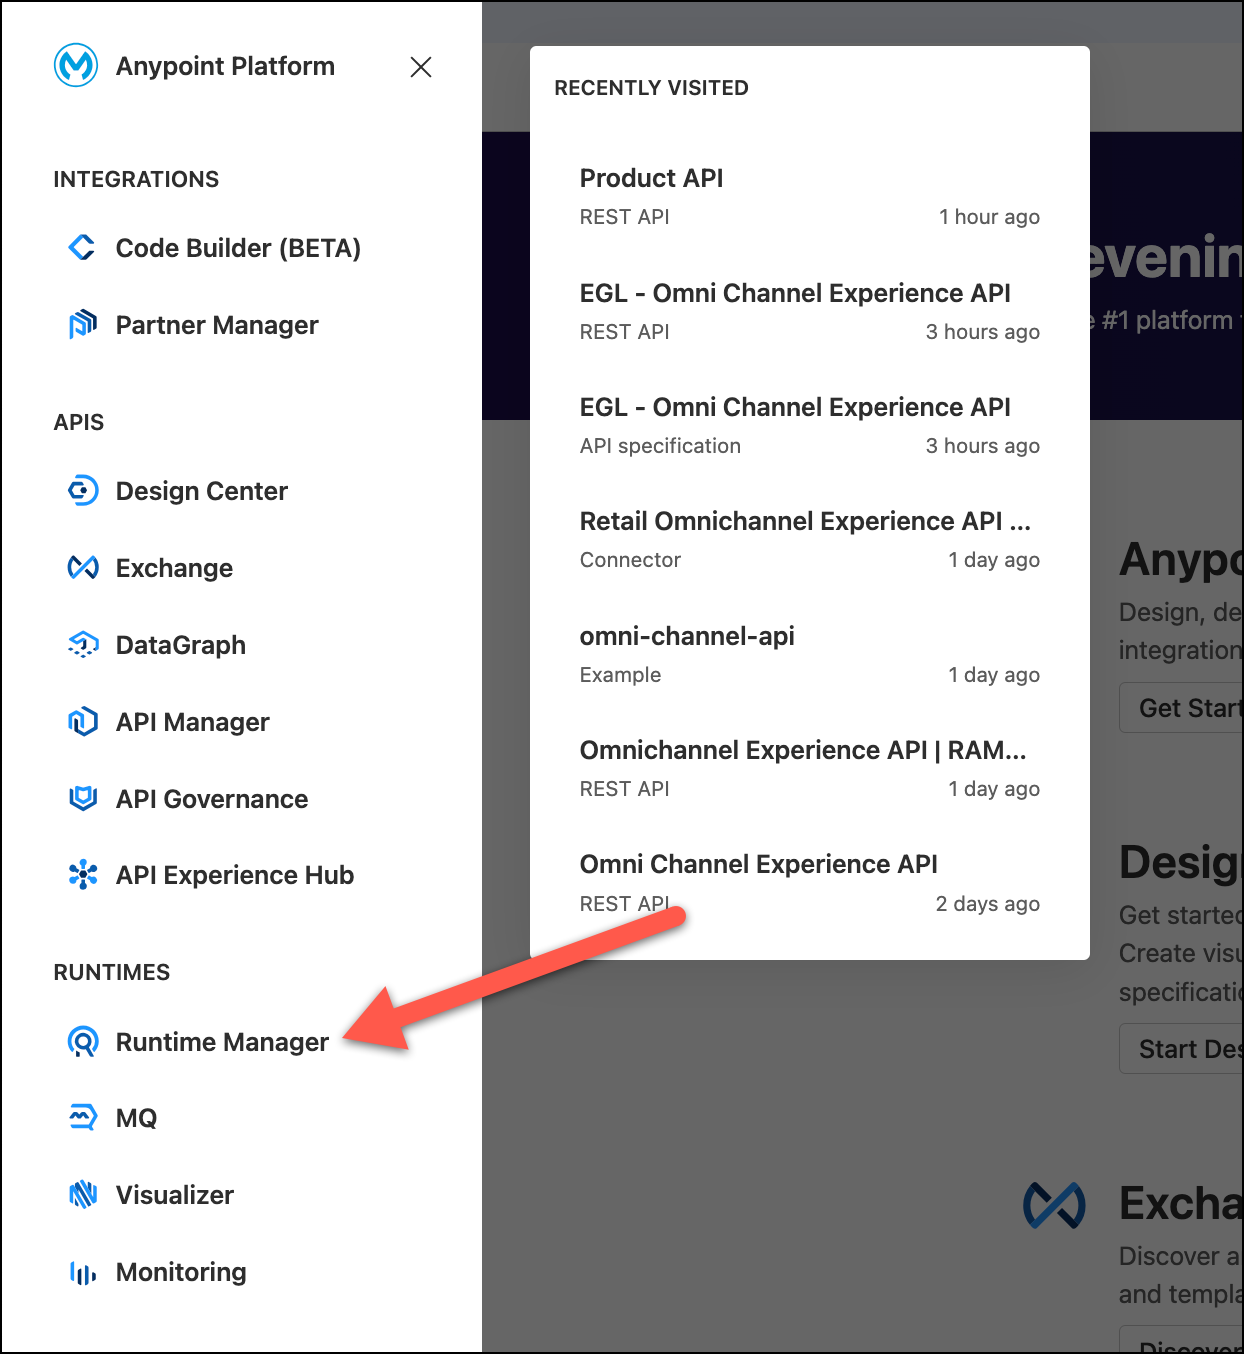Screen dimensions: 1244x1354
Task: Click the '1 hour ago' timestamp
Action: pos(989,217)
